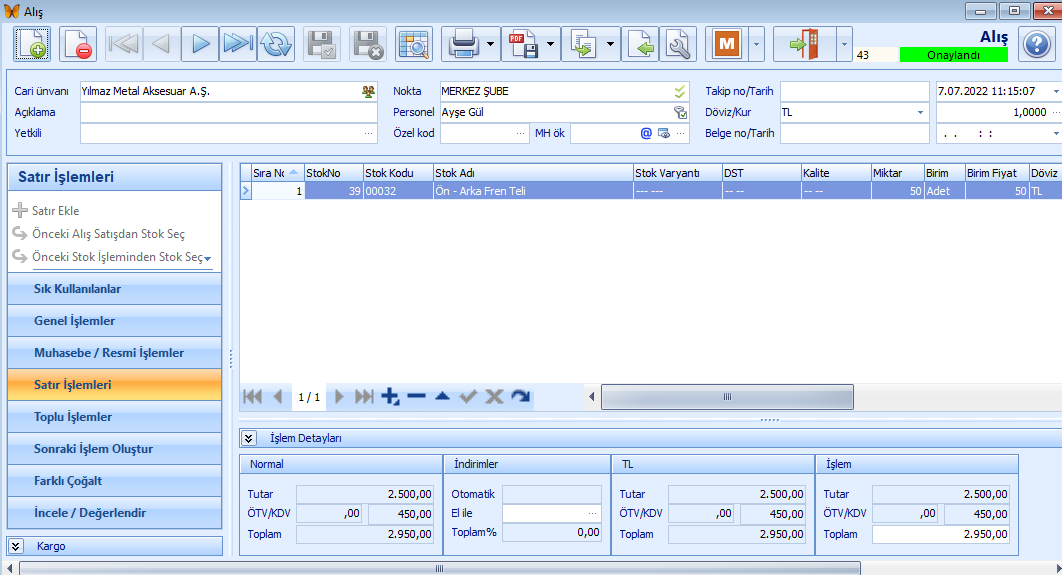The width and height of the screenshot is (1062, 575).
Task: Click the blue up triangle in grid navigator
Action: click(x=442, y=396)
